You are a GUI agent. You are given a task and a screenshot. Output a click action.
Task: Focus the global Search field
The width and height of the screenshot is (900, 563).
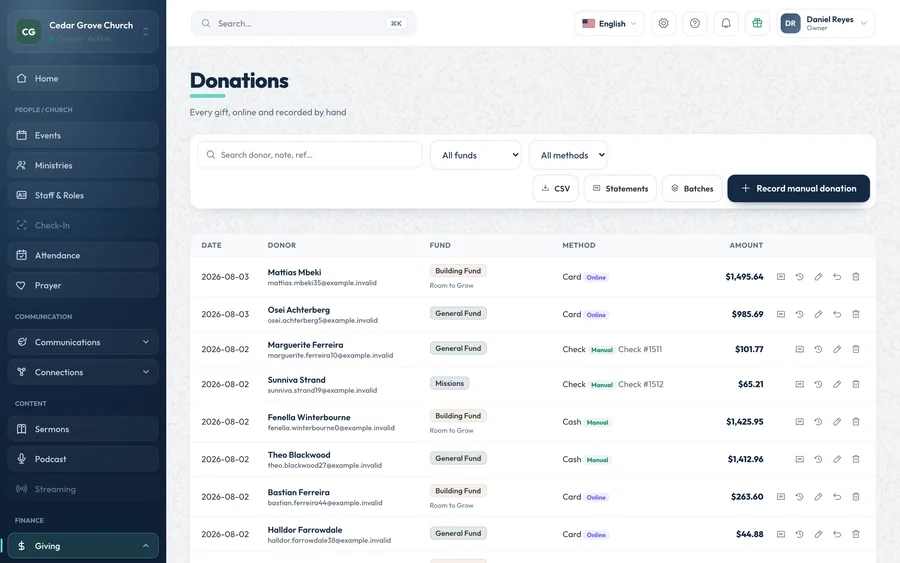tap(303, 24)
